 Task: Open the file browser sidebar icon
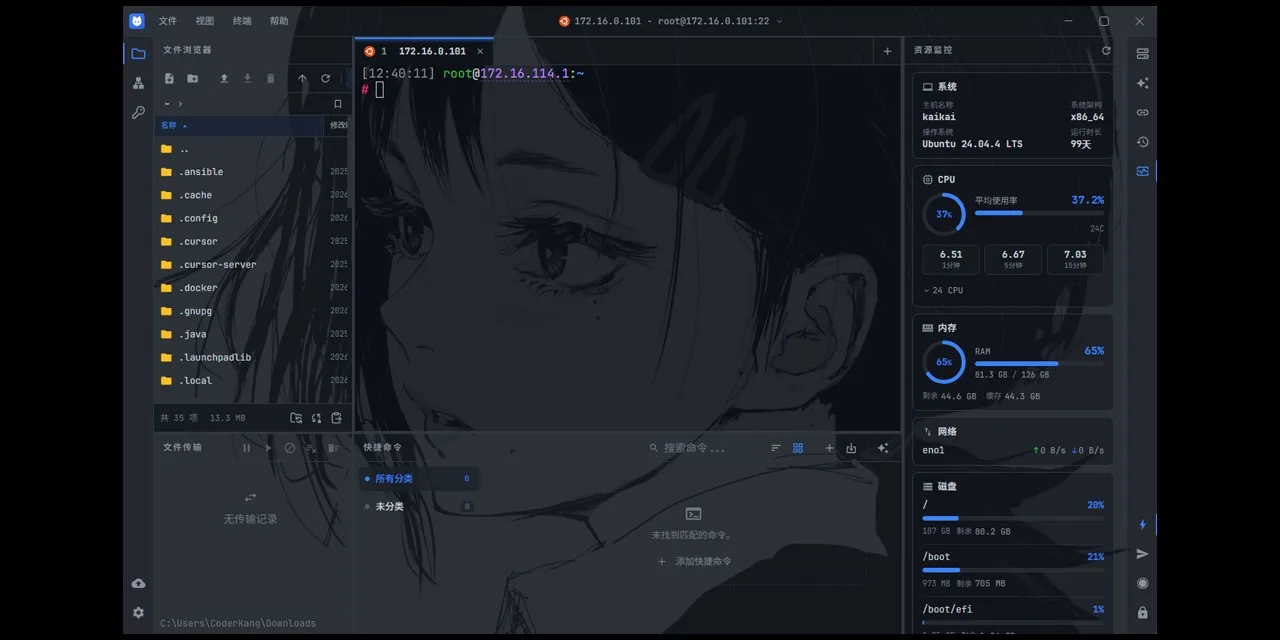tap(138, 54)
